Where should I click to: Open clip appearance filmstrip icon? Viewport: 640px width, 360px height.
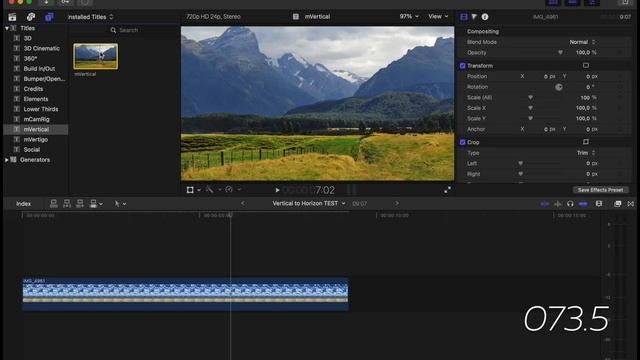(599, 203)
